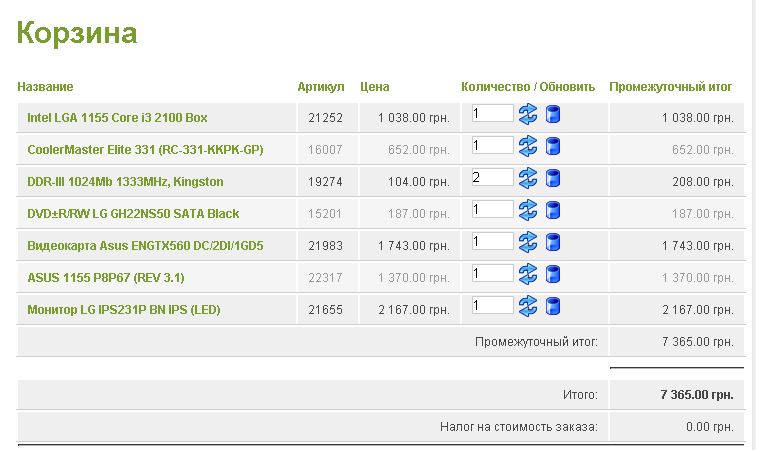Select article number 21252

[325, 117]
